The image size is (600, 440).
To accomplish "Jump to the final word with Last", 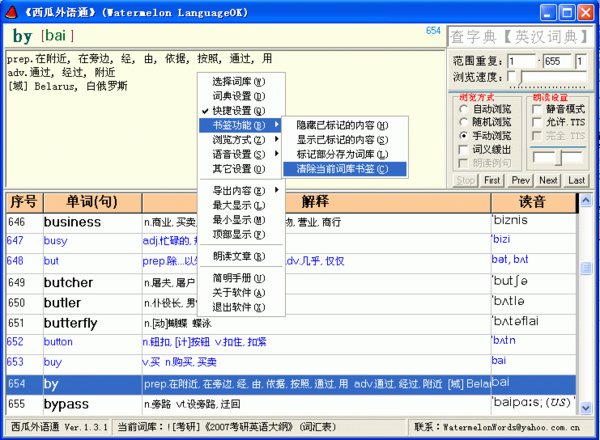I will tap(575, 180).
